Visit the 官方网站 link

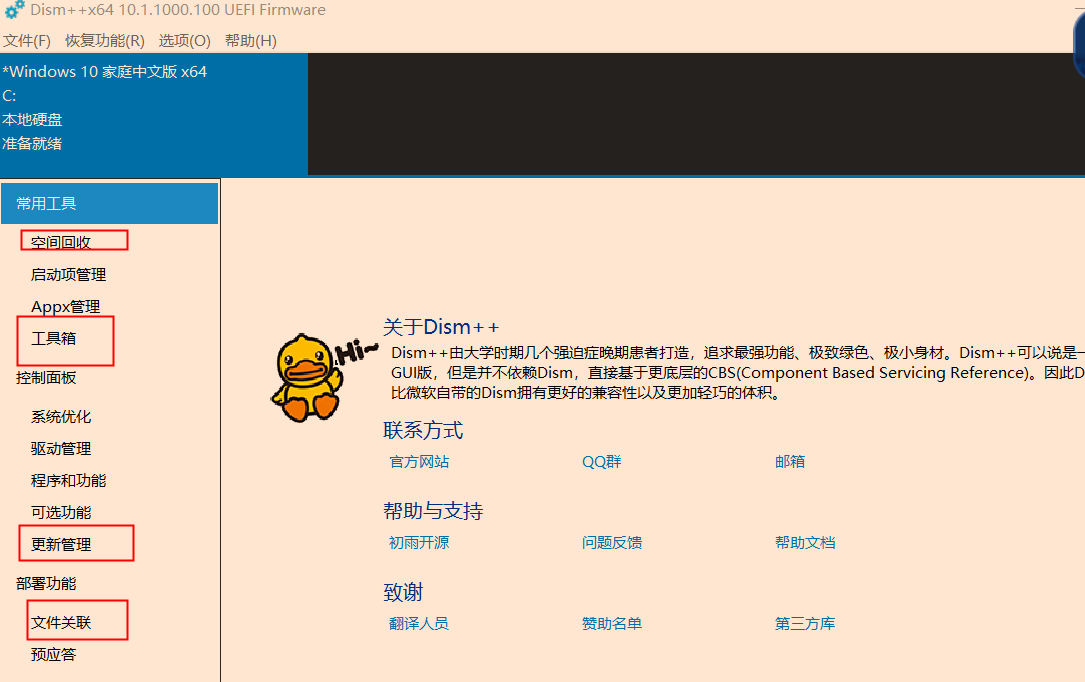coord(419,461)
